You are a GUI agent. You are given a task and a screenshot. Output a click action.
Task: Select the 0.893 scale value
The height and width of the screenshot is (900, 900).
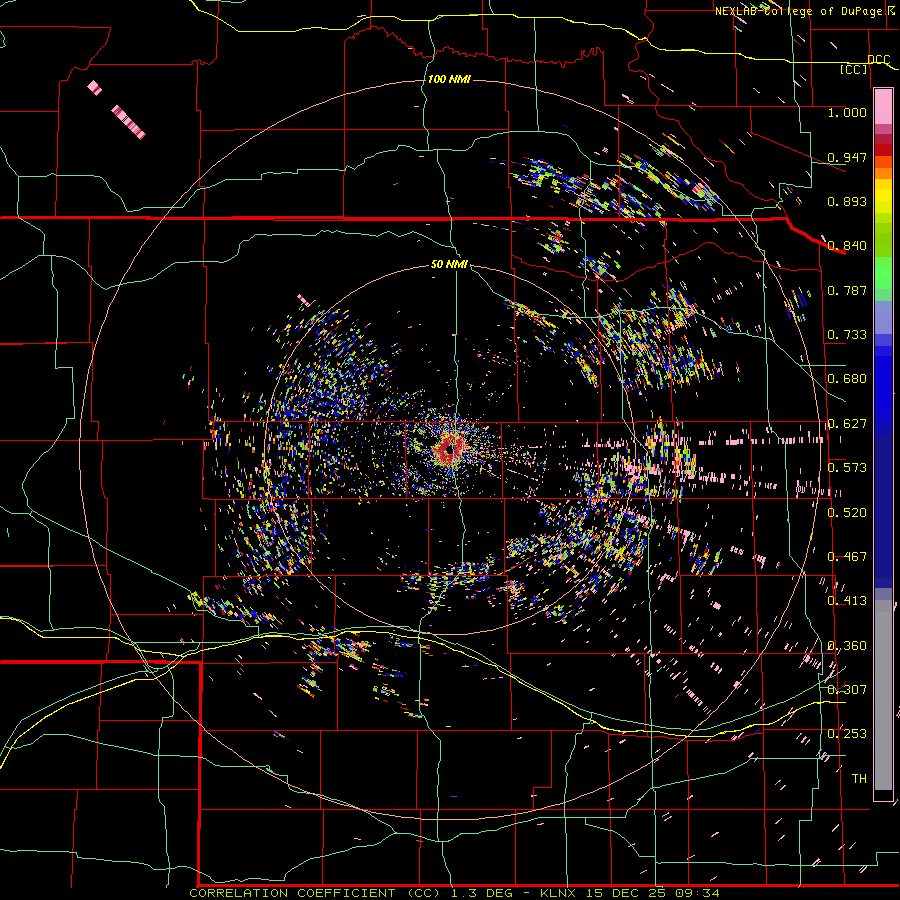click(x=847, y=201)
